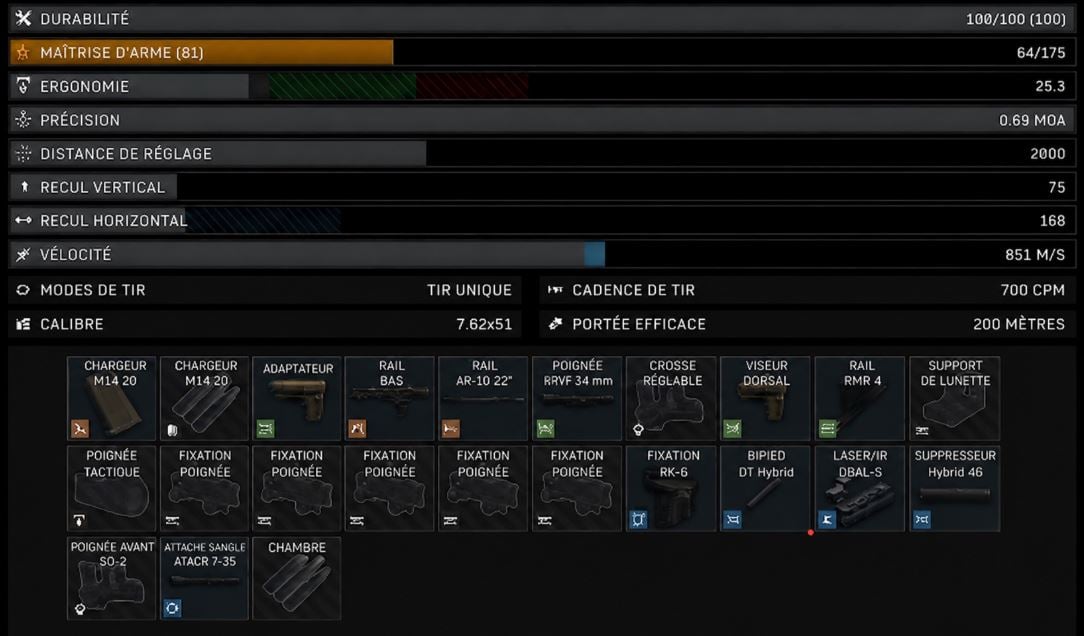Select the Poignée Tactique slot

point(111,489)
